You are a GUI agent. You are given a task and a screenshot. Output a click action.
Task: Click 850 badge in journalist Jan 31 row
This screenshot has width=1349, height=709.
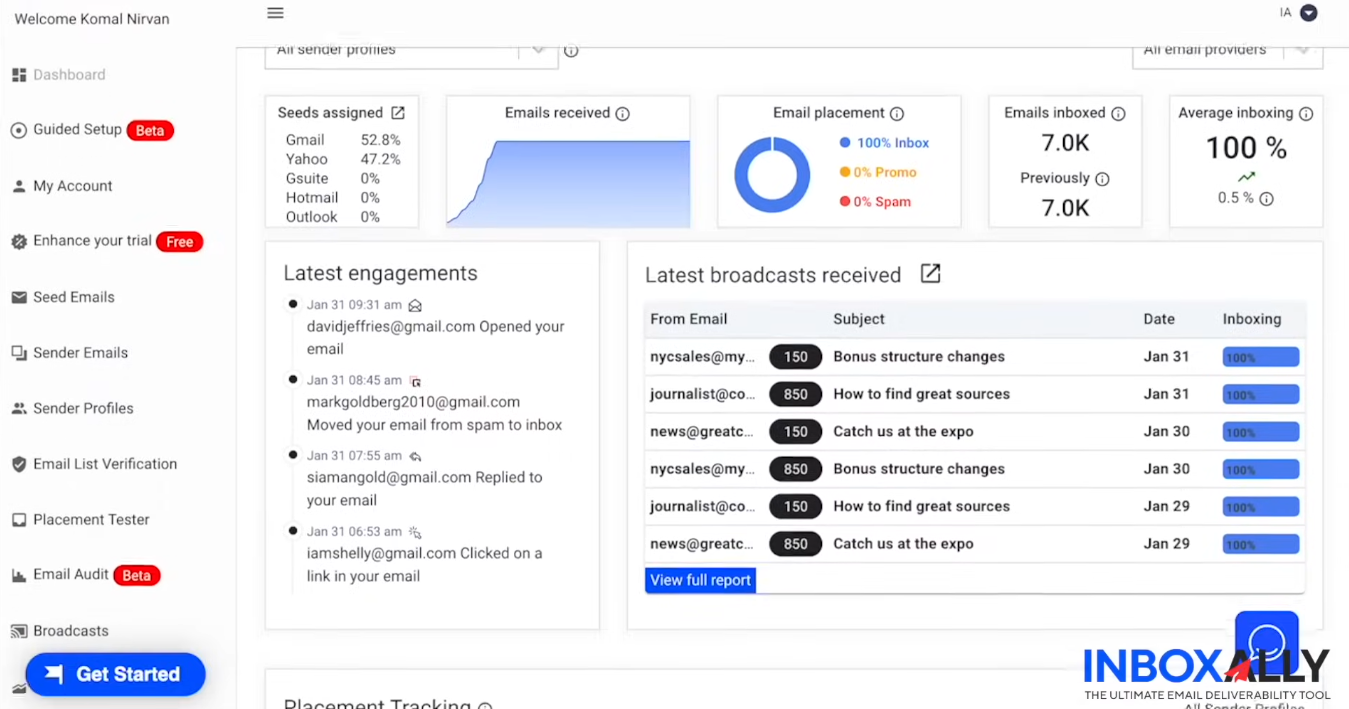(796, 394)
